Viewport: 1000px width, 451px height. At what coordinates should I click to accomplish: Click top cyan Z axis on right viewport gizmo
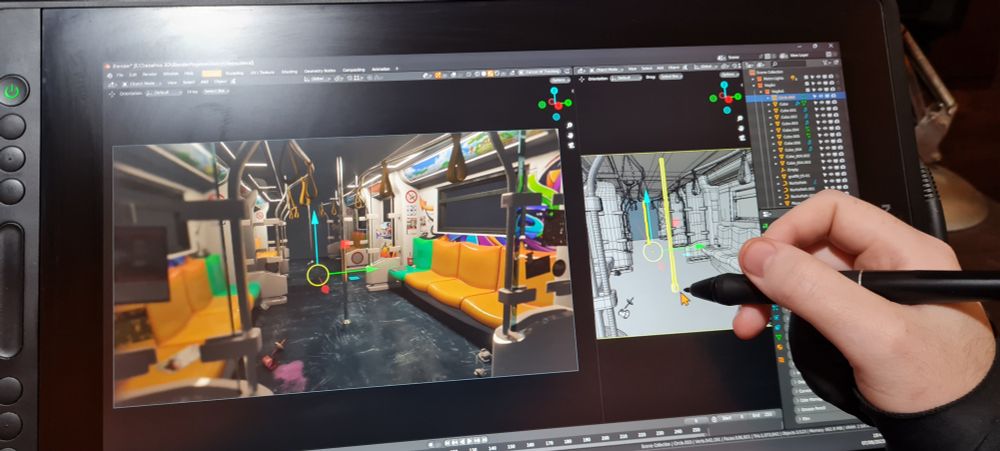pyautogui.click(x=724, y=85)
